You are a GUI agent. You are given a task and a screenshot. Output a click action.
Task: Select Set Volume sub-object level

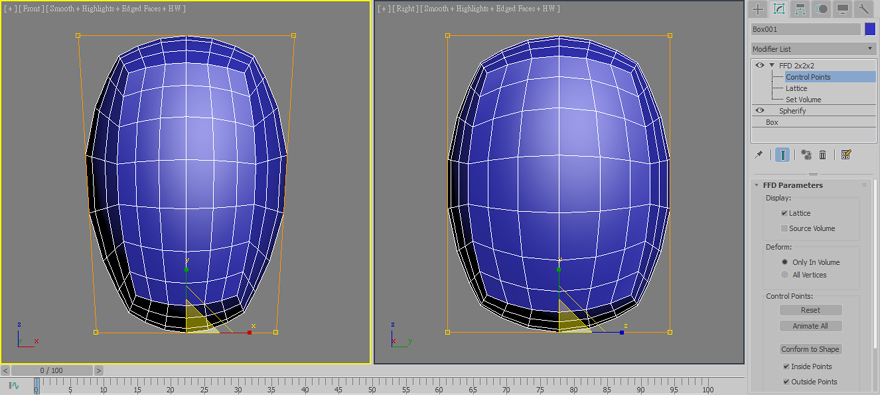tap(803, 99)
